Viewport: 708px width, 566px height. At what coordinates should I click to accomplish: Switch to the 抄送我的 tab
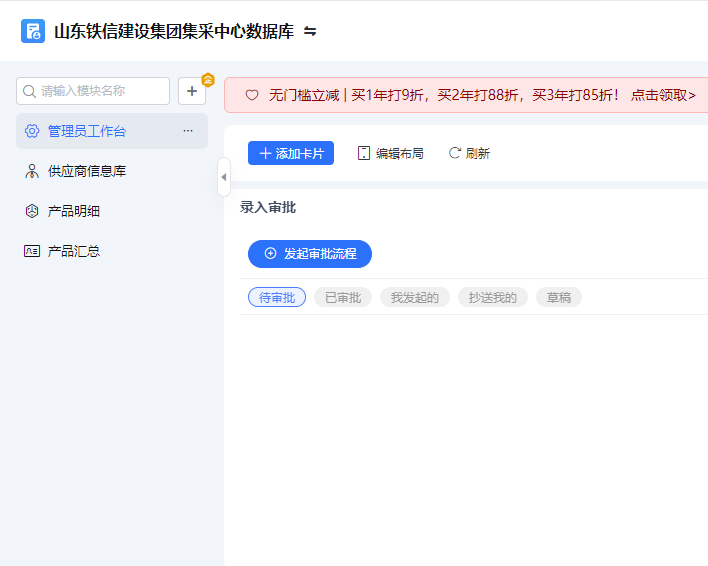(x=492, y=298)
